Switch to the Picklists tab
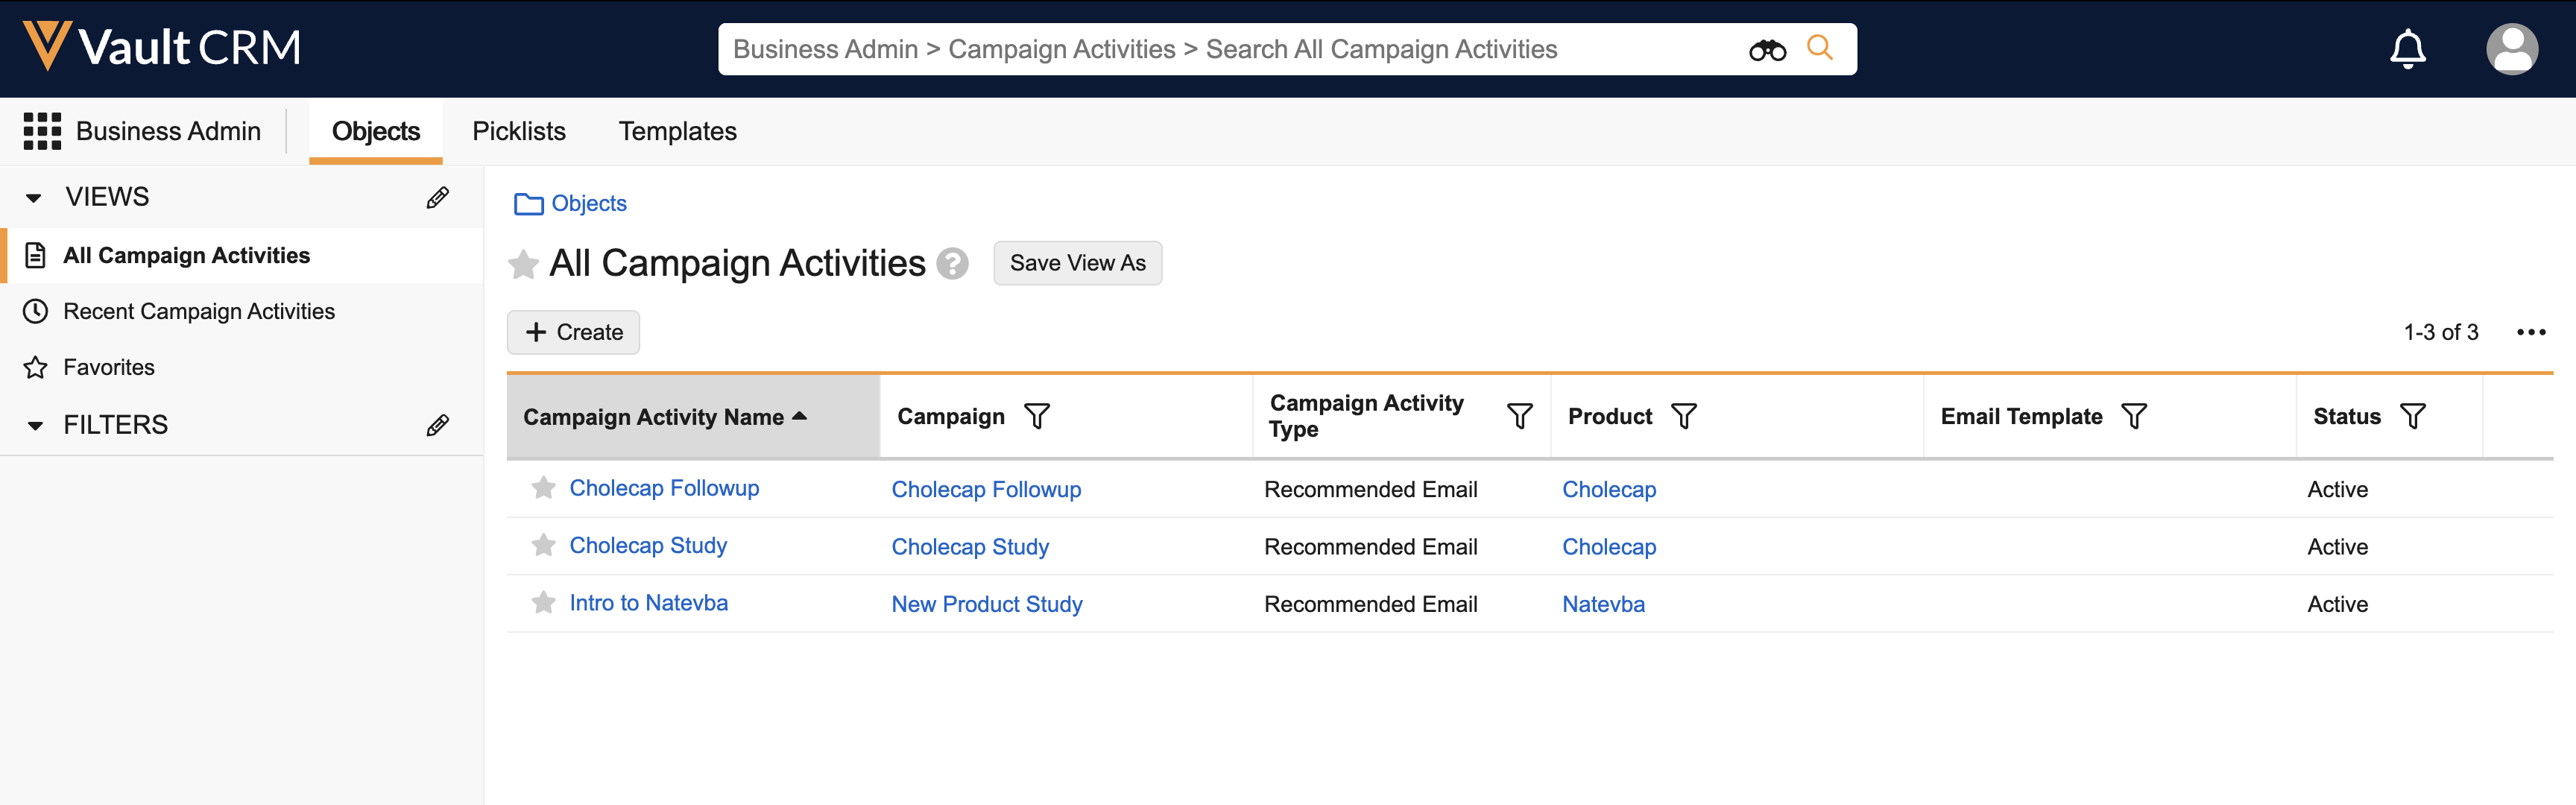The image size is (2576, 805). [518, 131]
